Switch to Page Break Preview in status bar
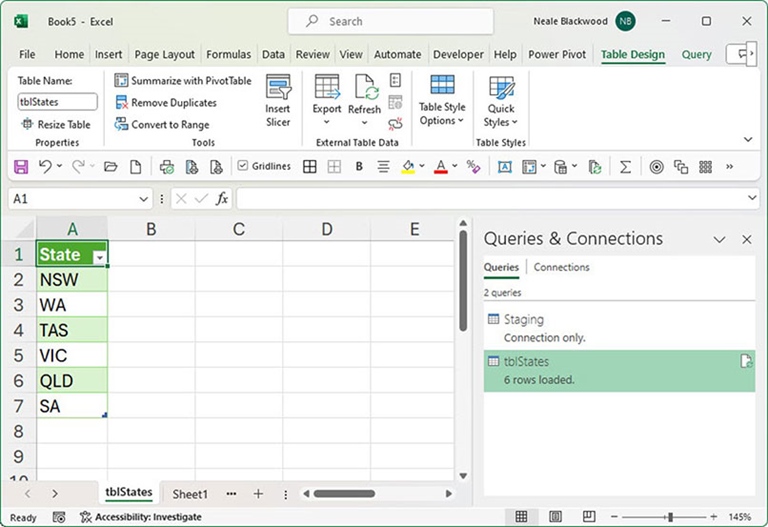Screen dimensions: 768x527 click(589, 516)
